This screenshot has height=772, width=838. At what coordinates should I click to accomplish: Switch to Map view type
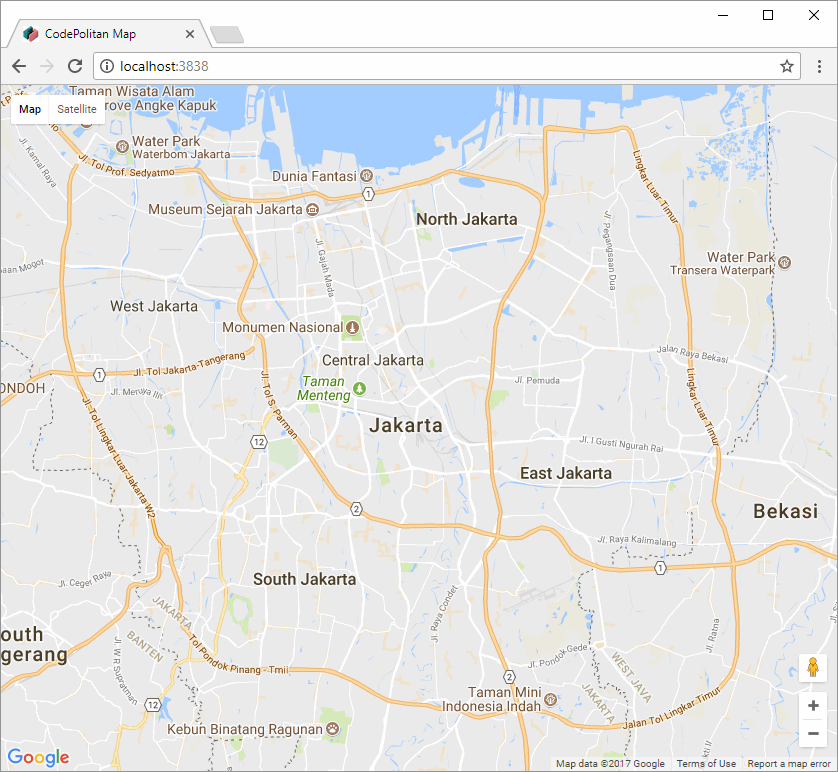30,109
